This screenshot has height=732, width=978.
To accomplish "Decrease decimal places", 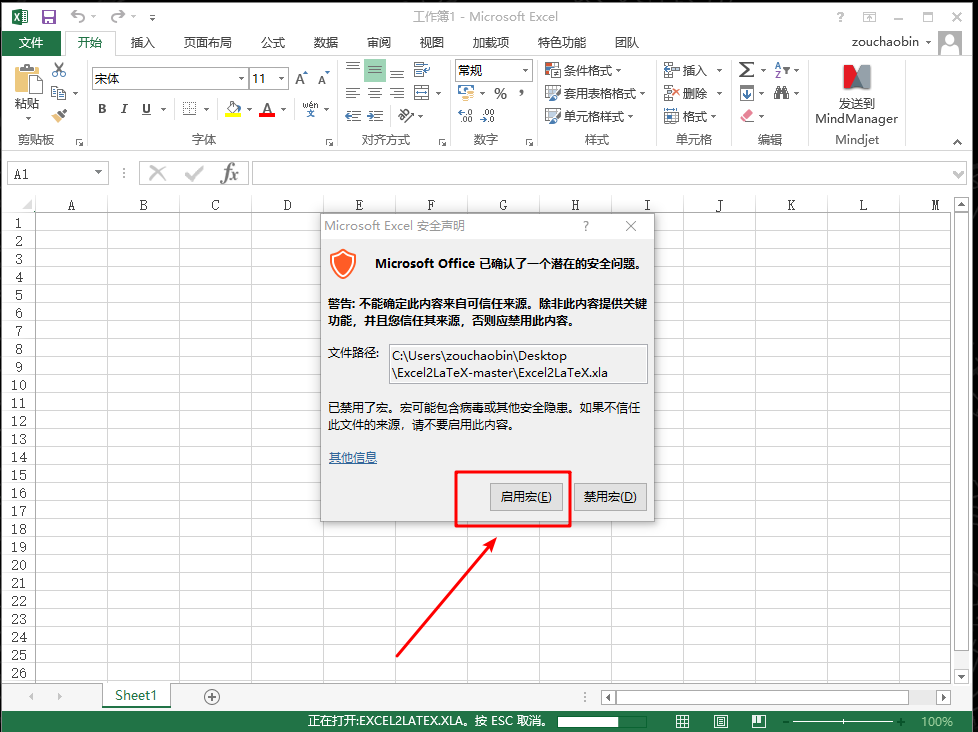I will pos(488,116).
